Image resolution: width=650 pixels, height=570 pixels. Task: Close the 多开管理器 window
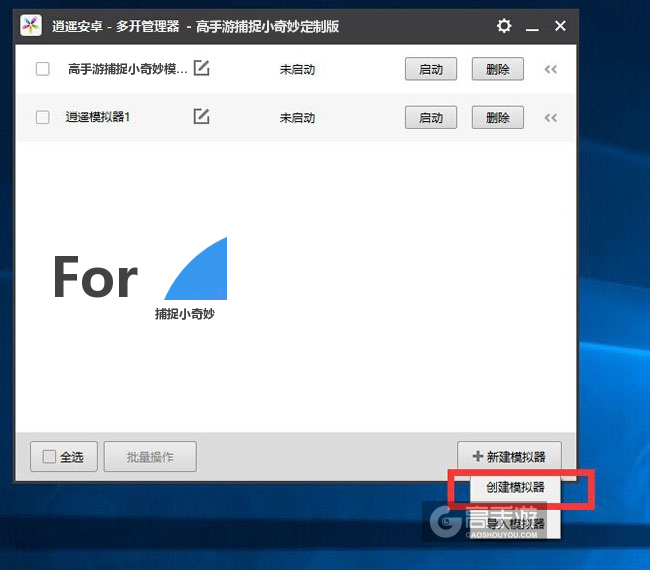click(560, 26)
